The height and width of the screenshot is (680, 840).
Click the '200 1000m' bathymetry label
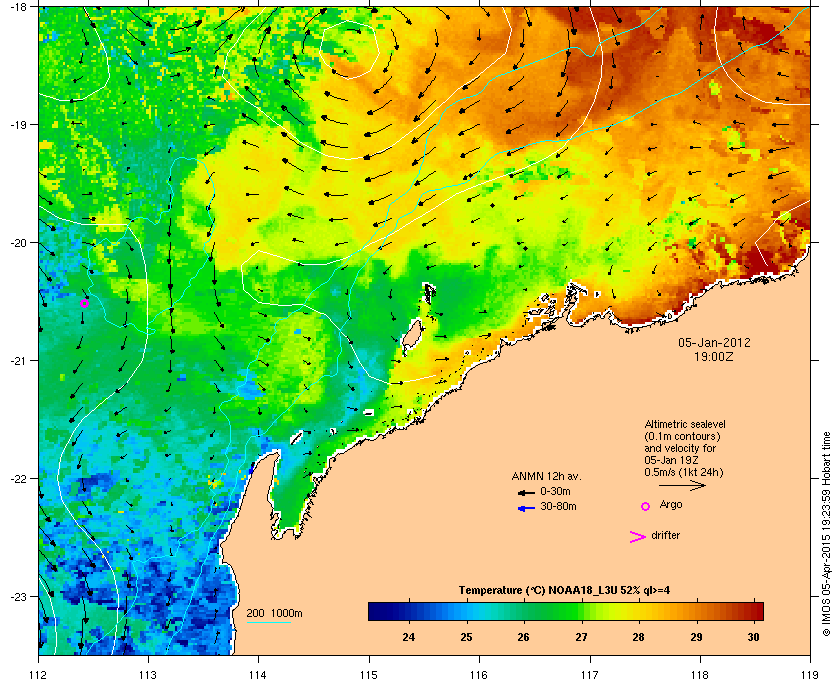point(274,613)
